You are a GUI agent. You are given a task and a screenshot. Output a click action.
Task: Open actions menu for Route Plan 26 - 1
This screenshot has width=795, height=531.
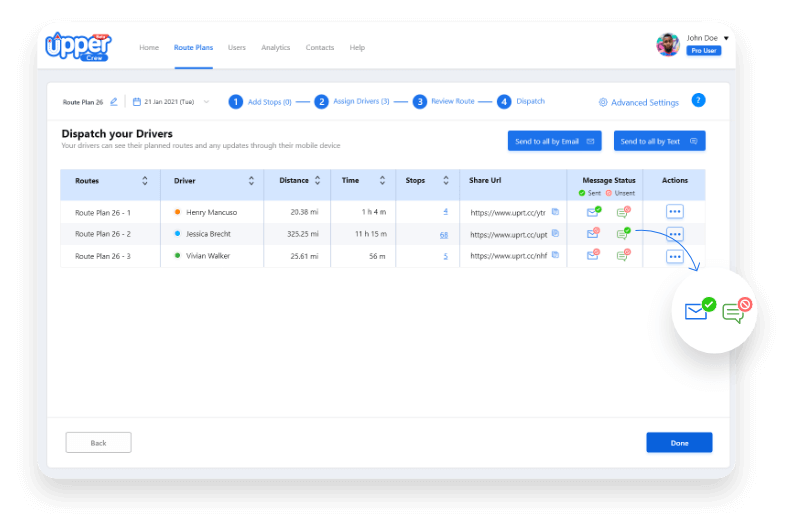coord(674,211)
